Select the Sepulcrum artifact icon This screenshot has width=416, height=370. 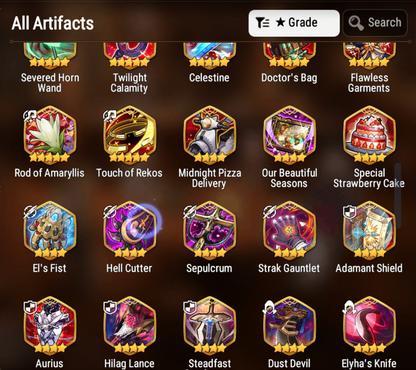click(209, 230)
